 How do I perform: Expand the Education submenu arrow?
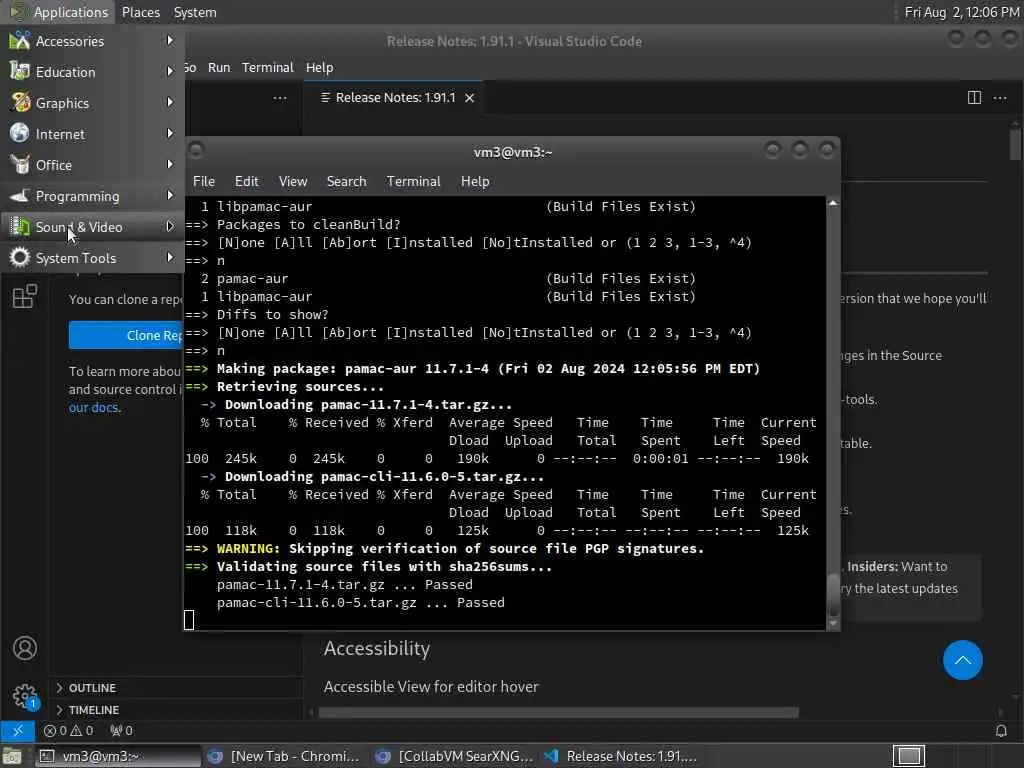(170, 71)
